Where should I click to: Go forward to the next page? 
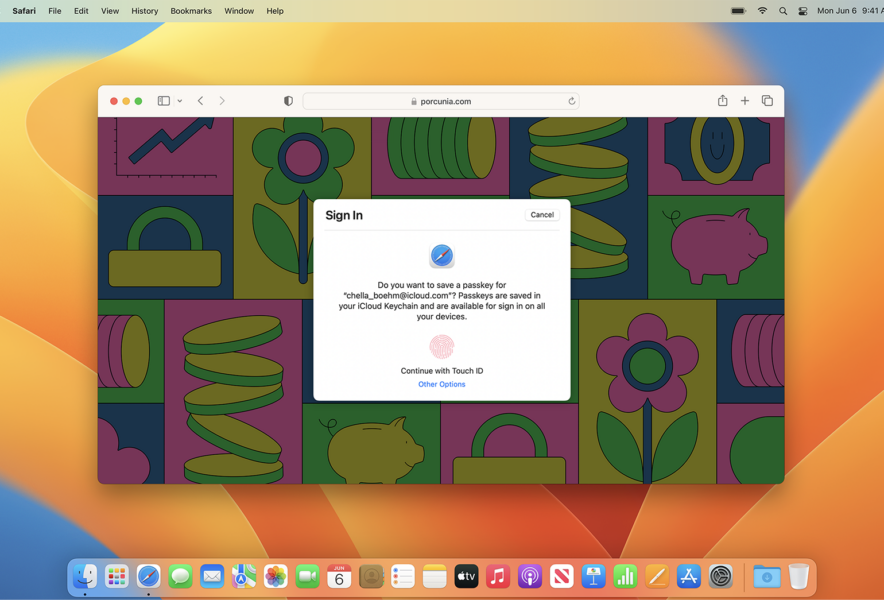(x=222, y=101)
